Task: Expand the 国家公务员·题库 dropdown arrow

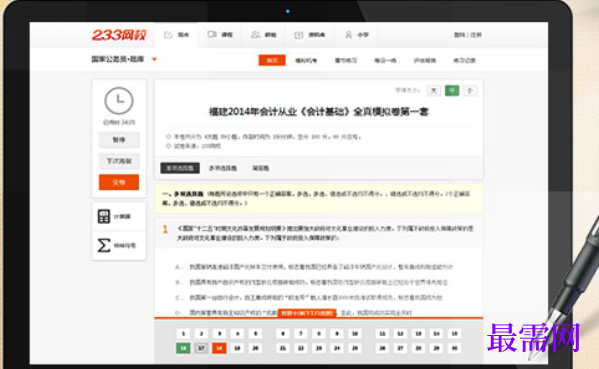Action: point(154,59)
